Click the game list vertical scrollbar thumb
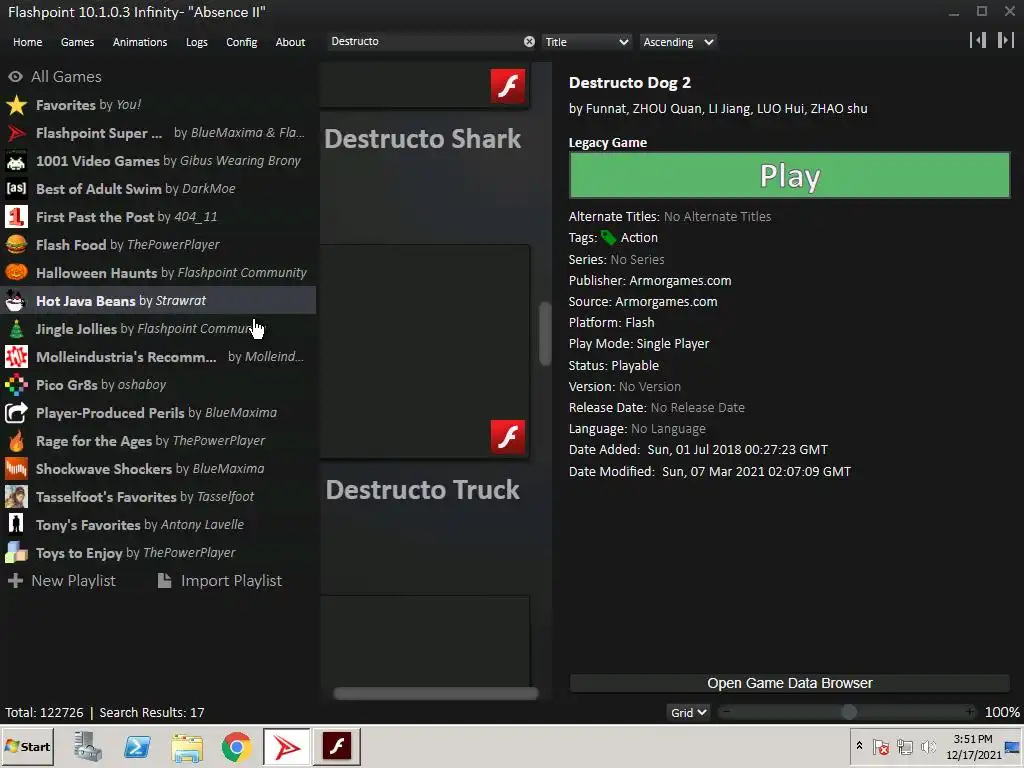Screen dimensions: 1024x768 [545, 334]
